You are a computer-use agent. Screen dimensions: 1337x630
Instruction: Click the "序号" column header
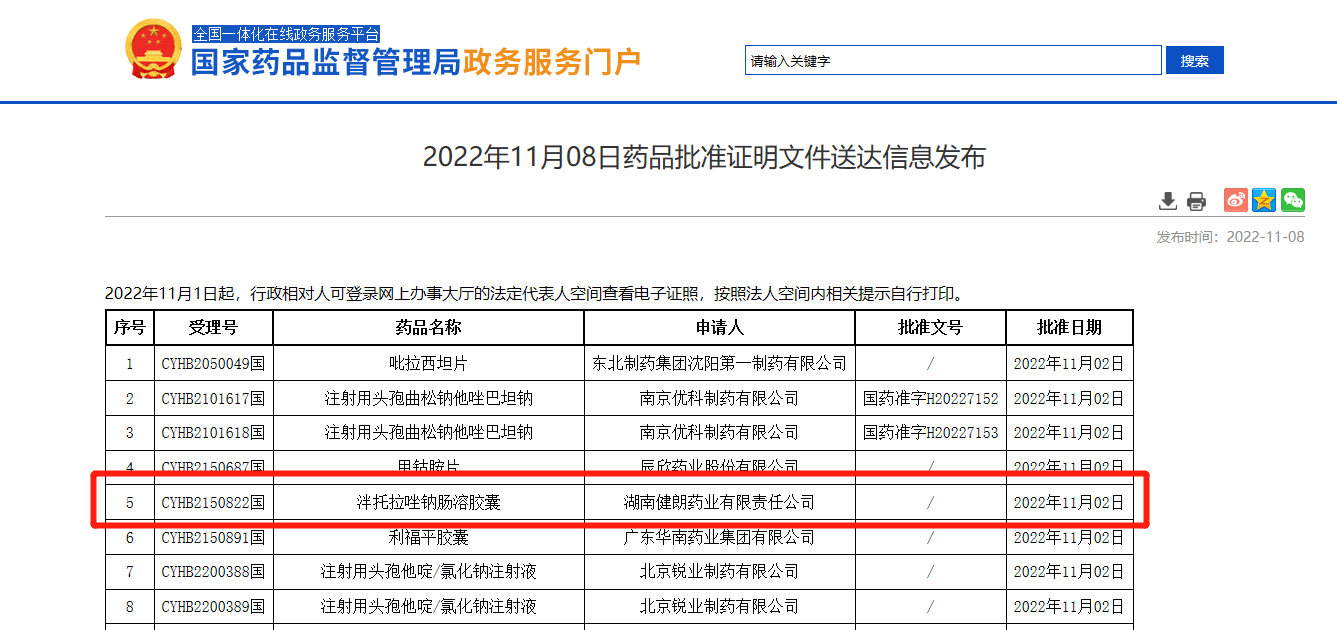[x=129, y=327]
